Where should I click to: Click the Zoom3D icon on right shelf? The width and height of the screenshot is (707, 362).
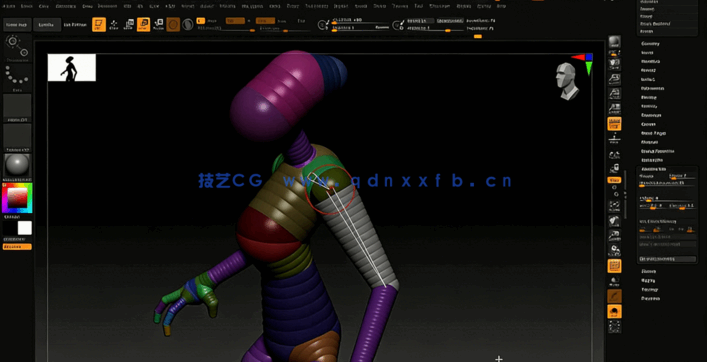point(614,235)
